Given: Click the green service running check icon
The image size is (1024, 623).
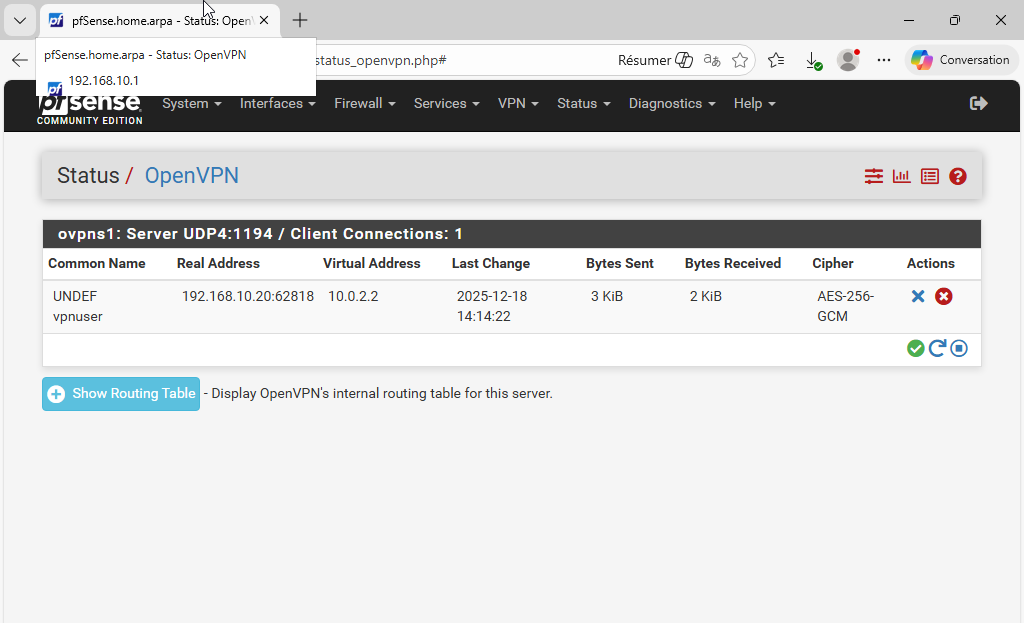Looking at the screenshot, I should click(915, 348).
